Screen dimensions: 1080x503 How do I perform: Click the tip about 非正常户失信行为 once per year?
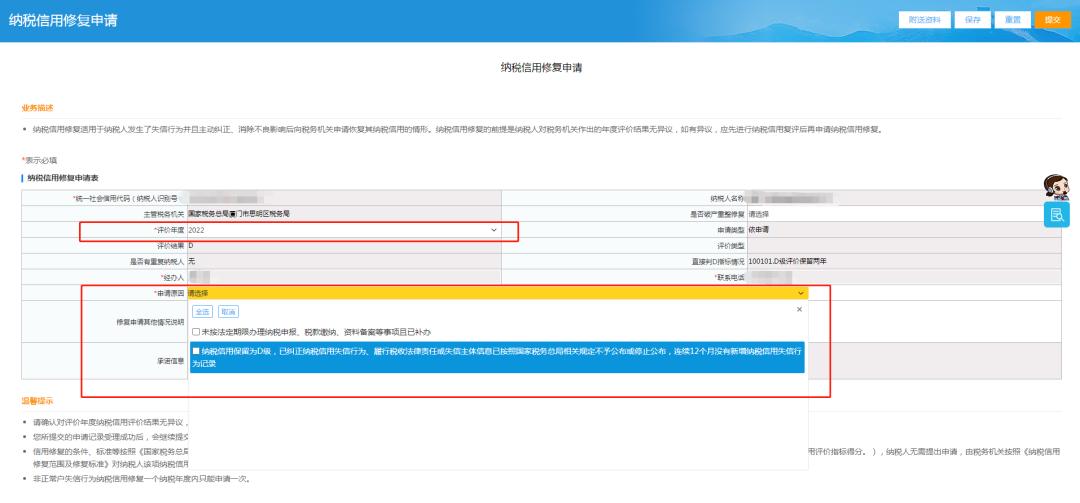click(141, 478)
